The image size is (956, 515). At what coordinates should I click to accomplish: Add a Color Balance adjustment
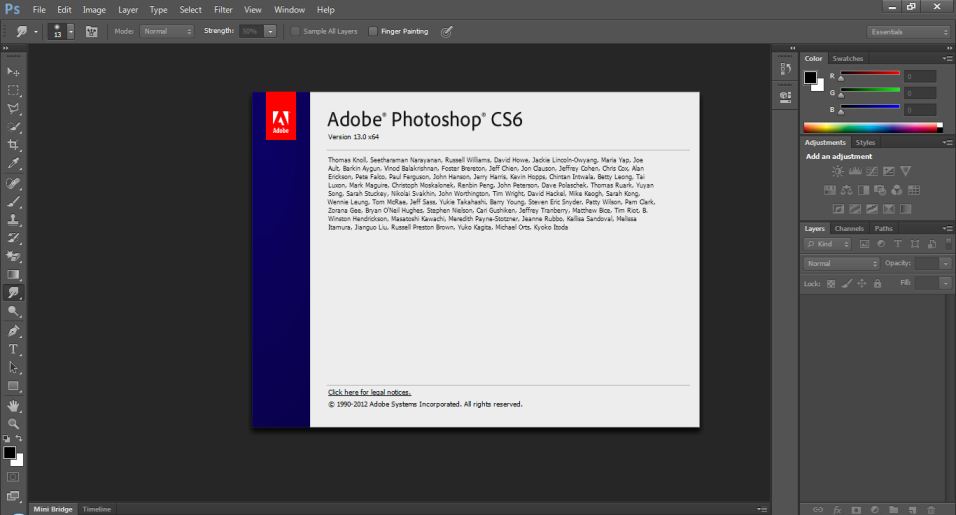(x=846, y=190)
